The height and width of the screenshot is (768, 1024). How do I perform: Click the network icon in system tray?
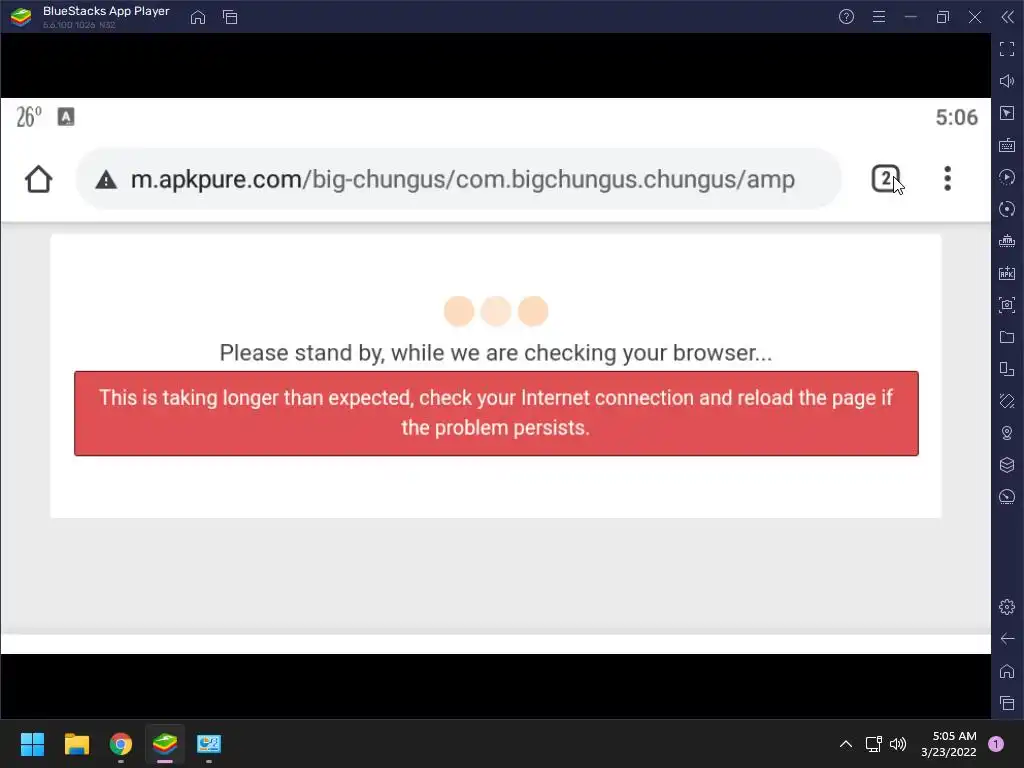tap(873, 744)
